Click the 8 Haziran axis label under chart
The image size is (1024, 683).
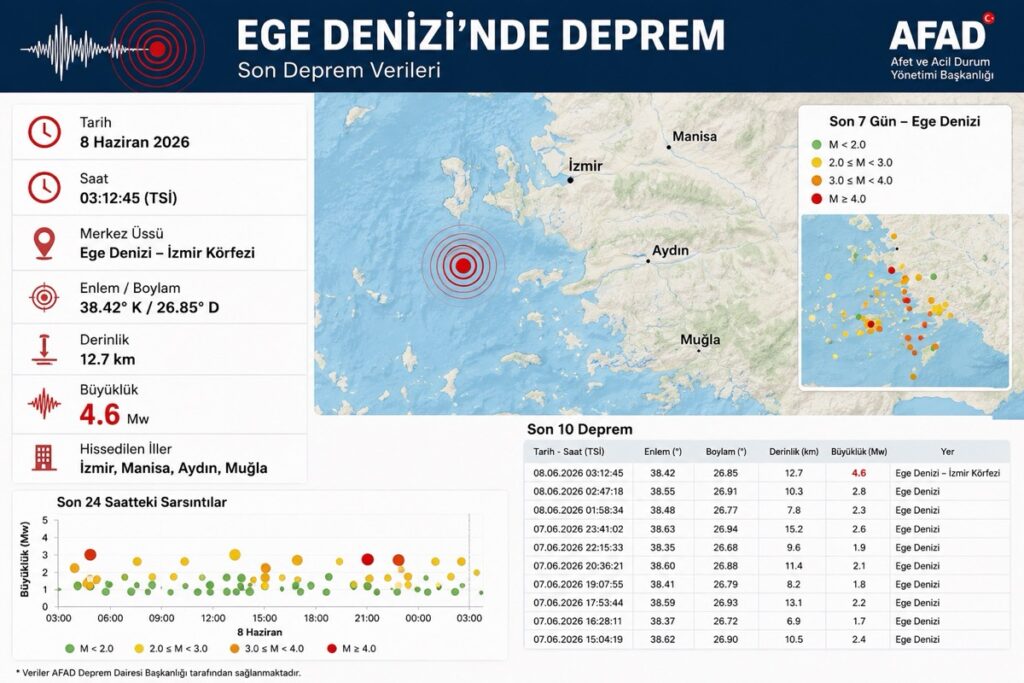click(x=260, y=632)
